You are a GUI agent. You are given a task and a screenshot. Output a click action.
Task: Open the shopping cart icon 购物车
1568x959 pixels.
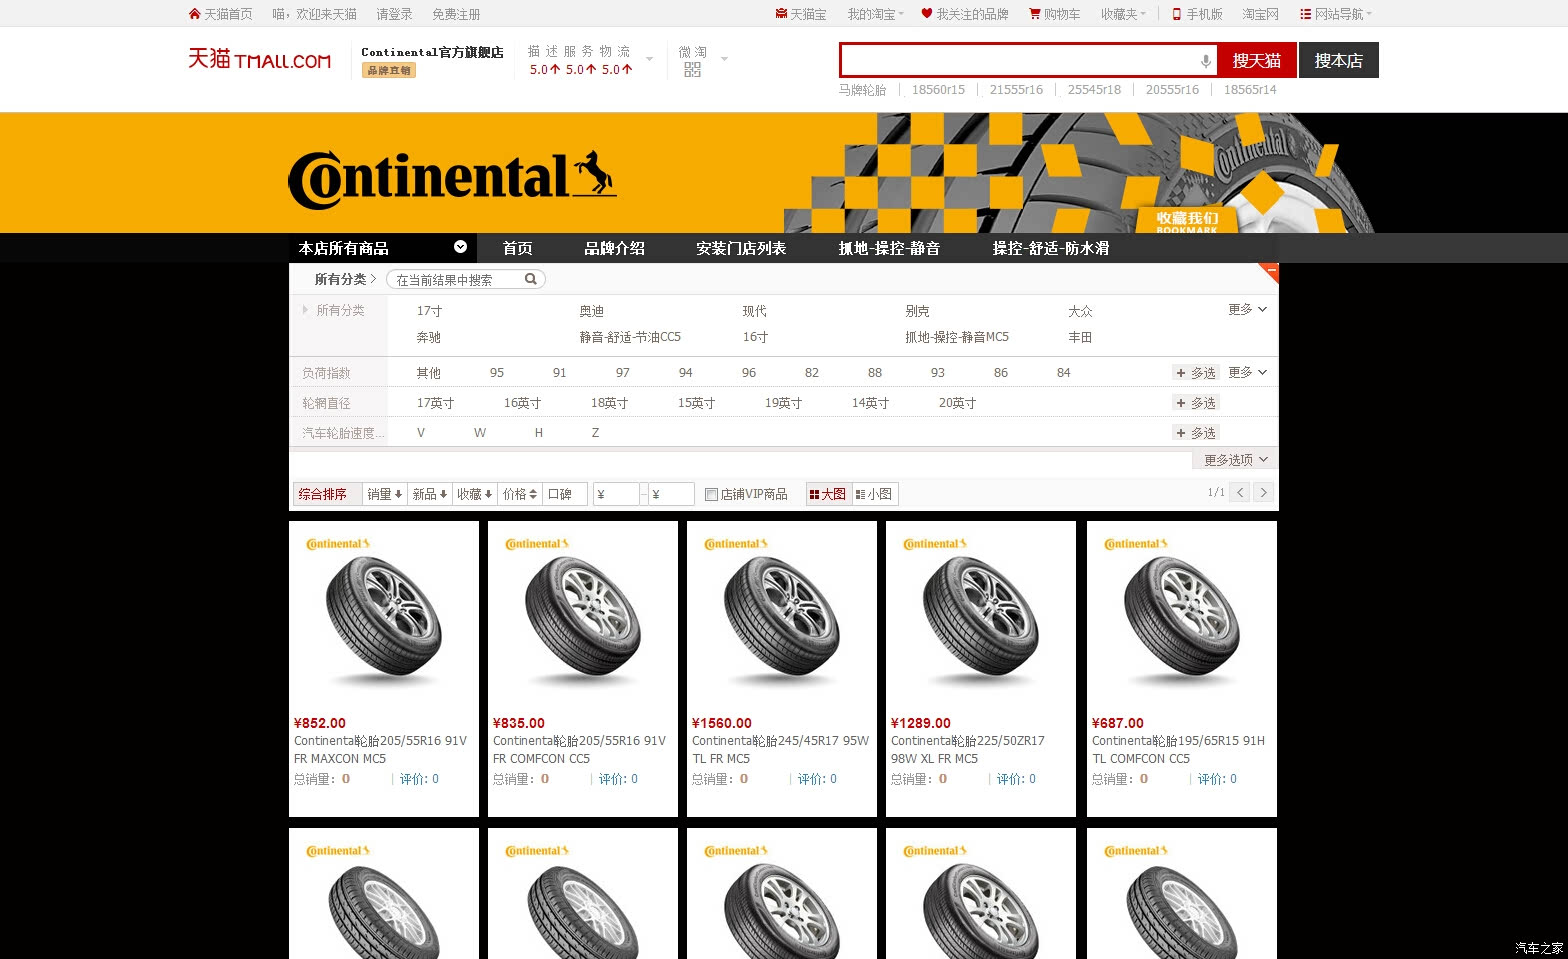pyautogui.click(x=1035, y=14)
